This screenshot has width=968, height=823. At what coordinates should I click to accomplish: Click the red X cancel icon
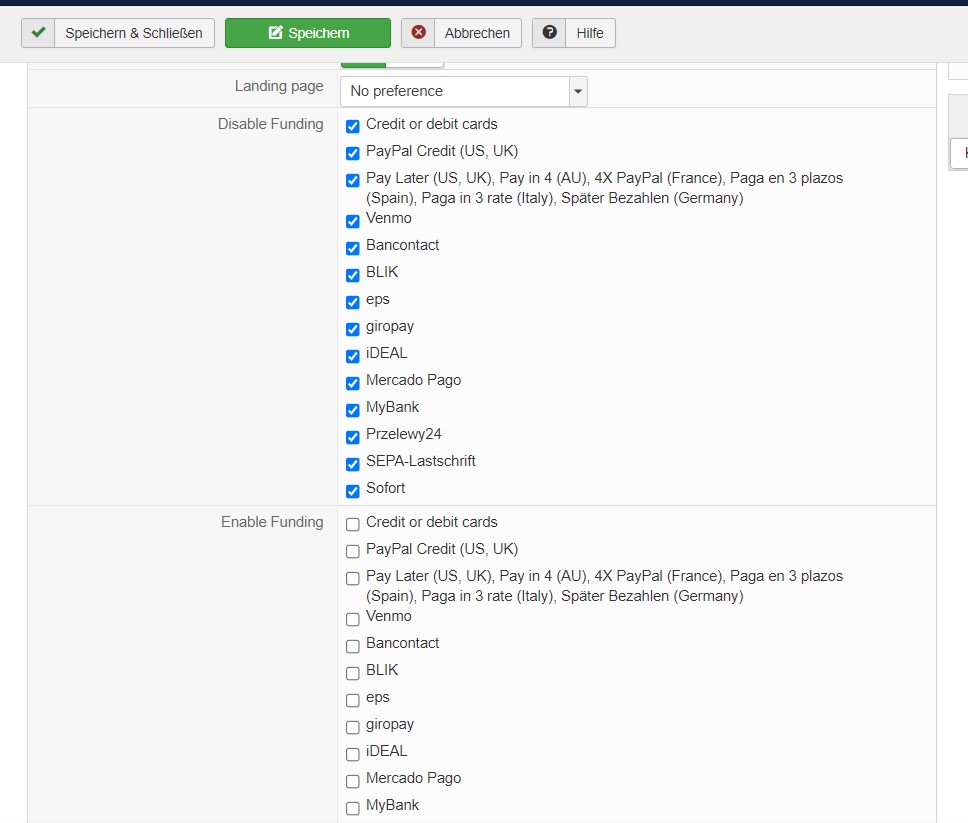point(419,32)
